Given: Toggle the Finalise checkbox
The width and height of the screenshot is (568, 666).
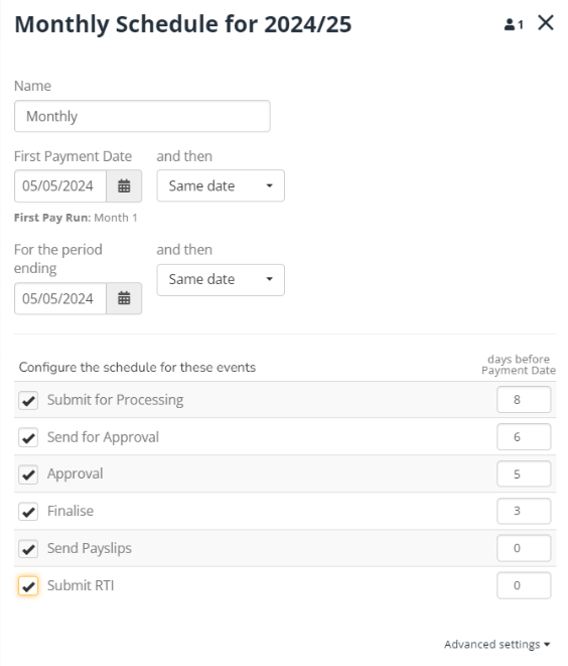Looking at the screenshot, I should pyautogui.click(x=28, y=511).
